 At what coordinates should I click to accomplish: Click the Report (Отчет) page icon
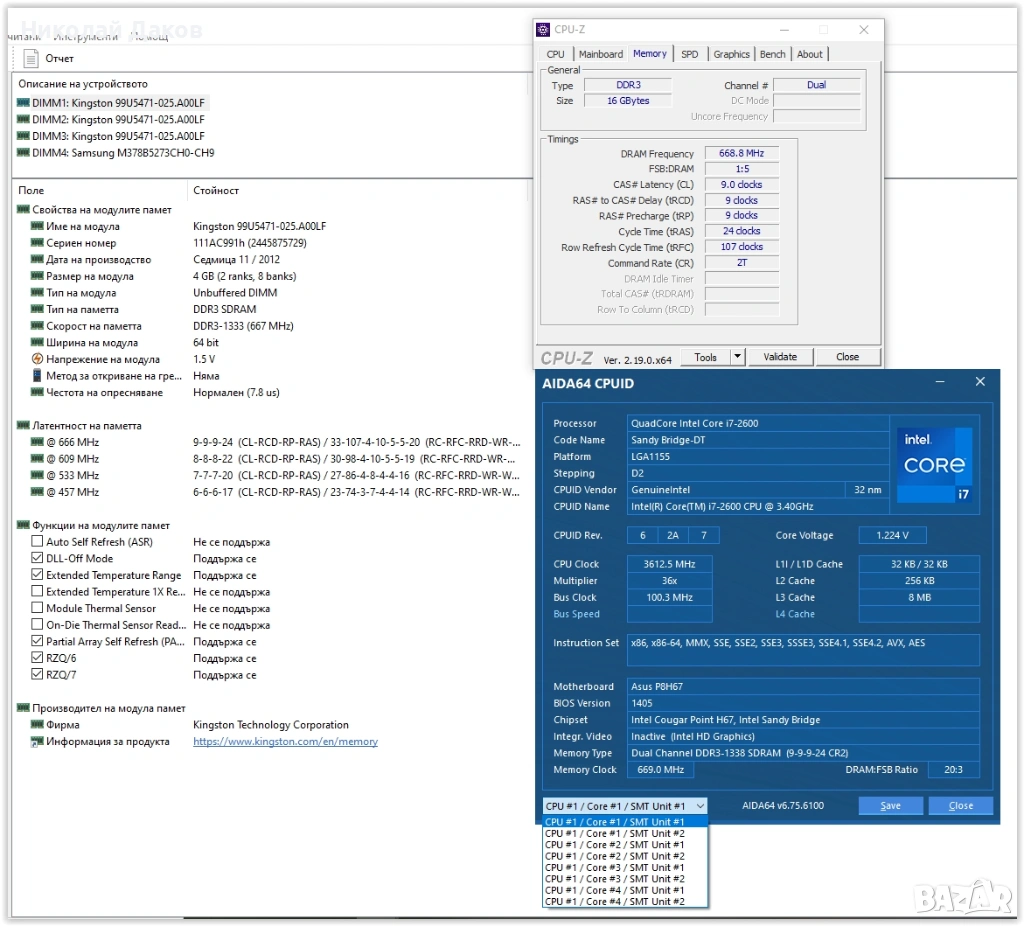pos(31,58)
